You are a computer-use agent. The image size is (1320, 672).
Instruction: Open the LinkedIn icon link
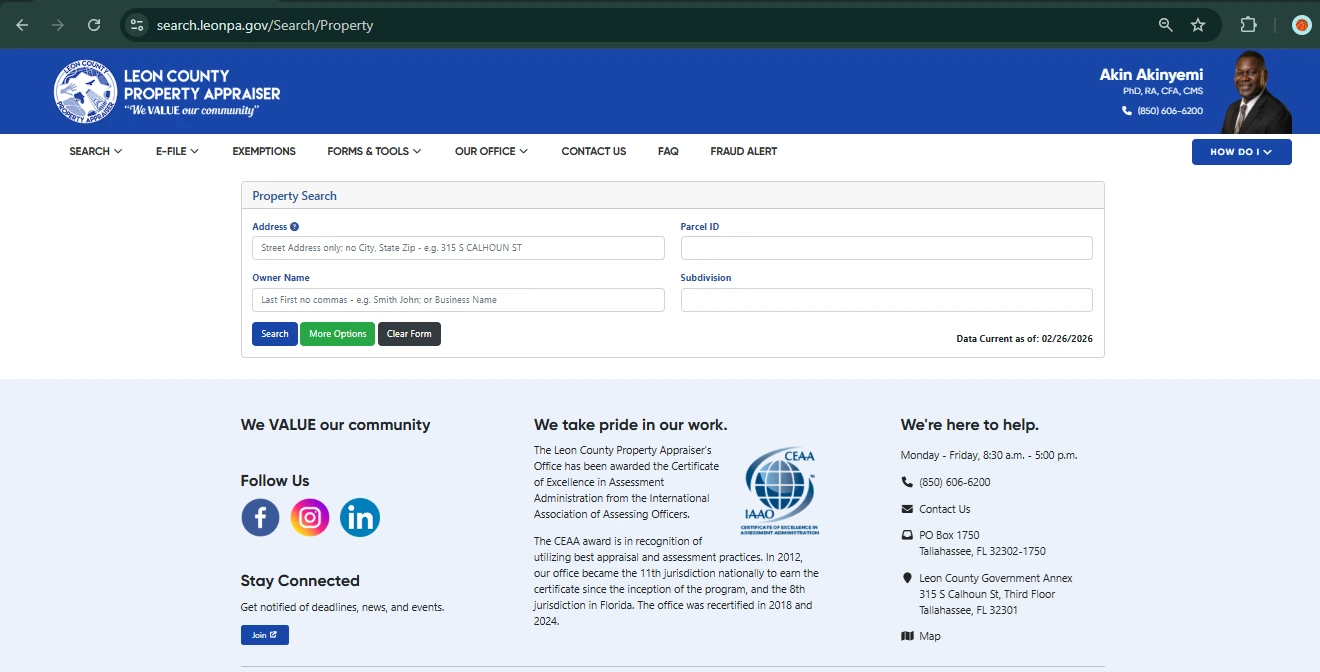(360, 517)
